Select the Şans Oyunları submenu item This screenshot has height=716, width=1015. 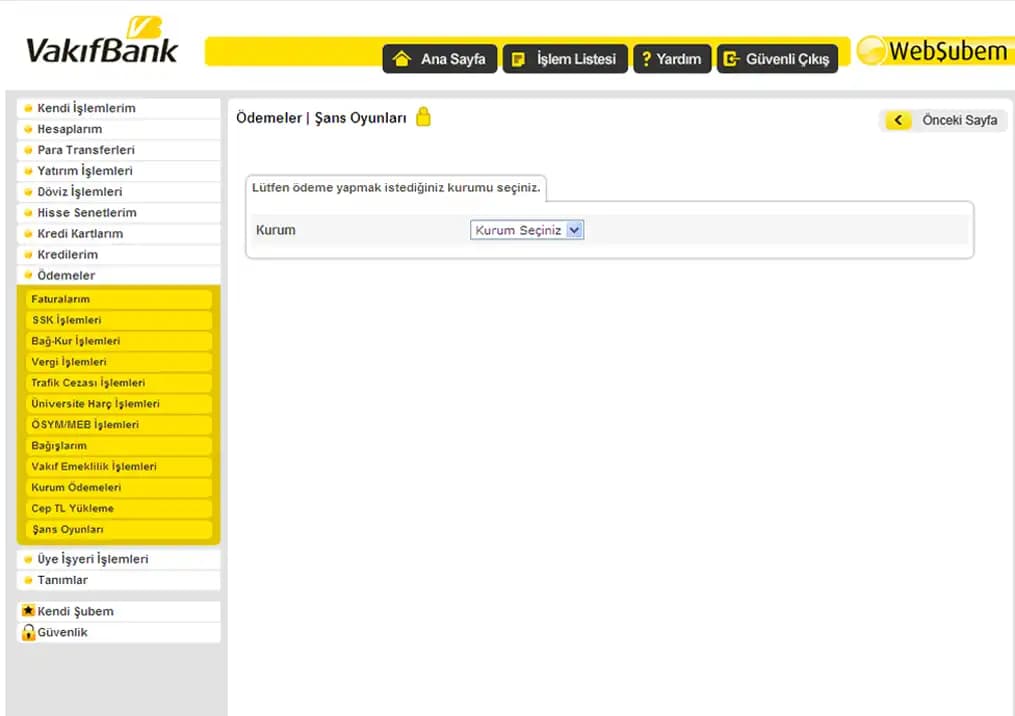(x=67, y=530)
